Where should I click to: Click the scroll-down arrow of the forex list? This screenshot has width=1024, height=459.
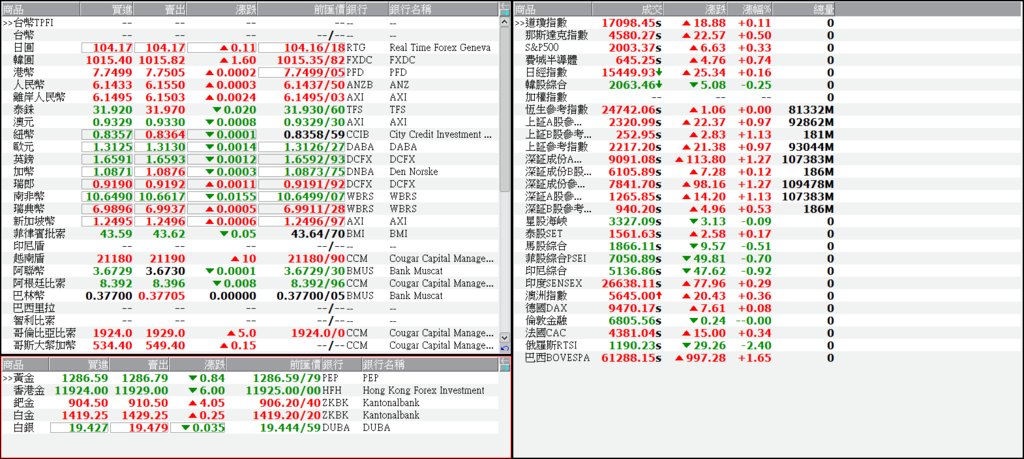click(x=505, y=338)
